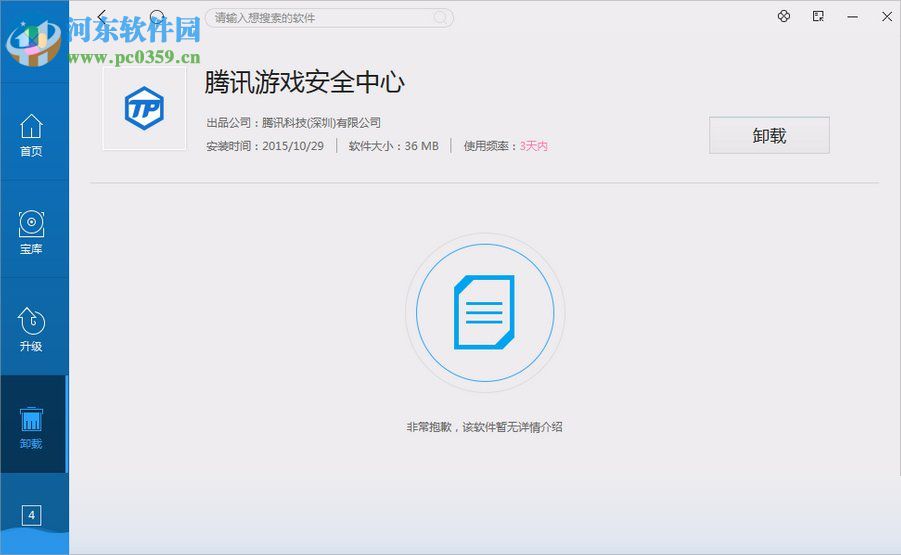The width and height of the screenshot is (901, 555).
Task: Open the mini-window mode icon in title bar
Action: [818, 17]
